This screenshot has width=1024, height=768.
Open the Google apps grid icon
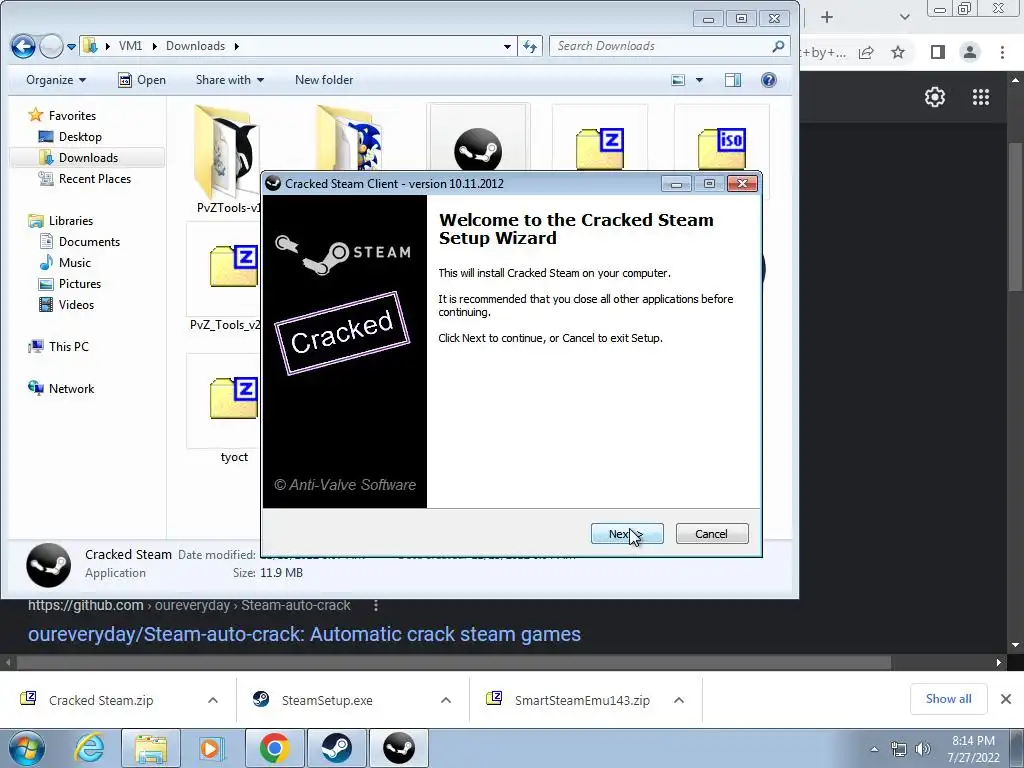981,97
